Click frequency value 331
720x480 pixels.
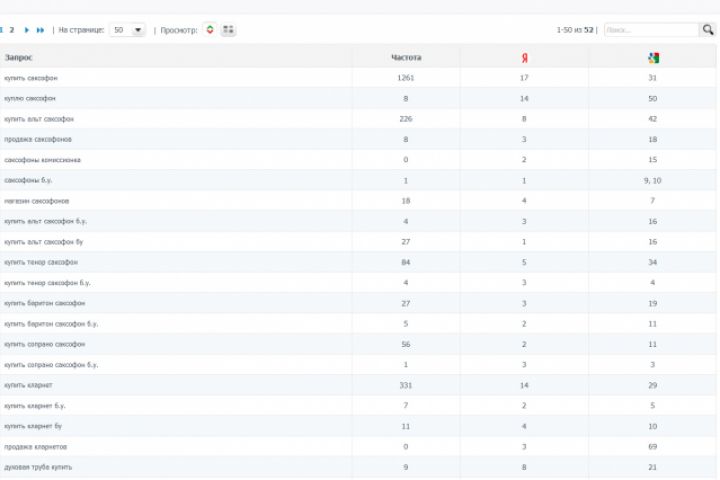[406, 385]
